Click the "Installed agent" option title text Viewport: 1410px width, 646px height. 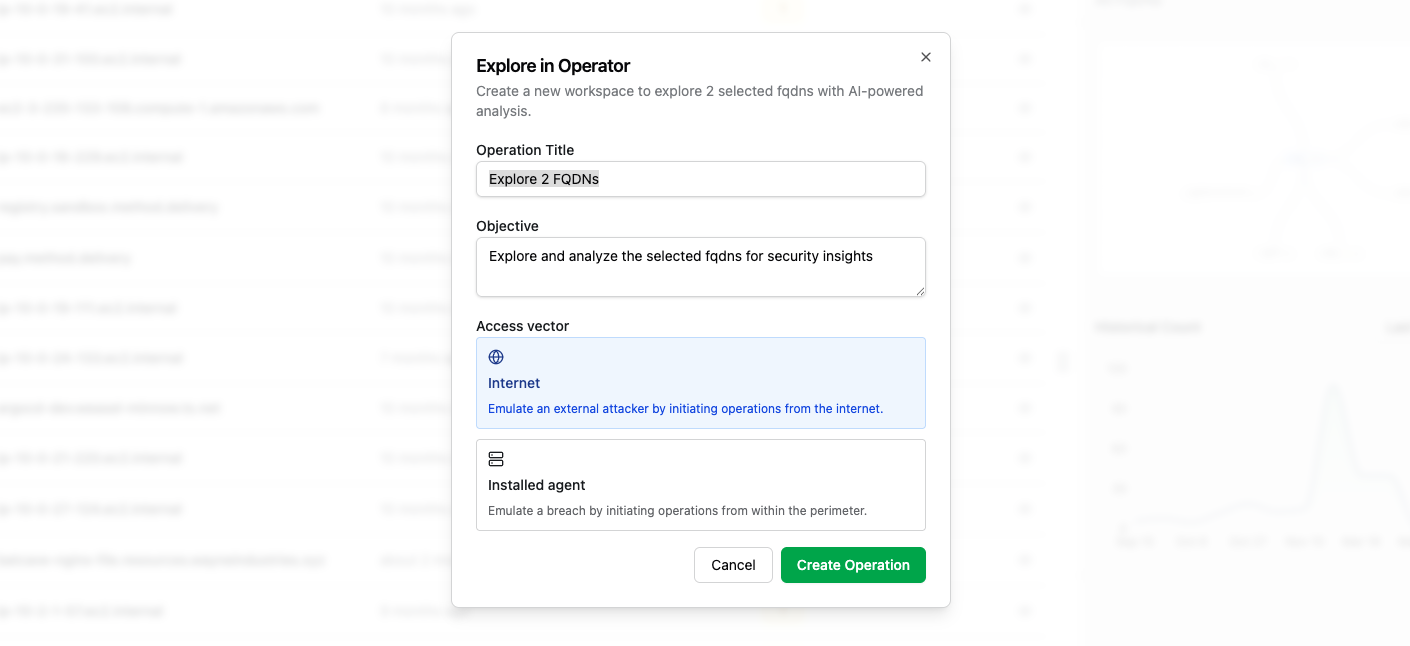tap(537, 485)
